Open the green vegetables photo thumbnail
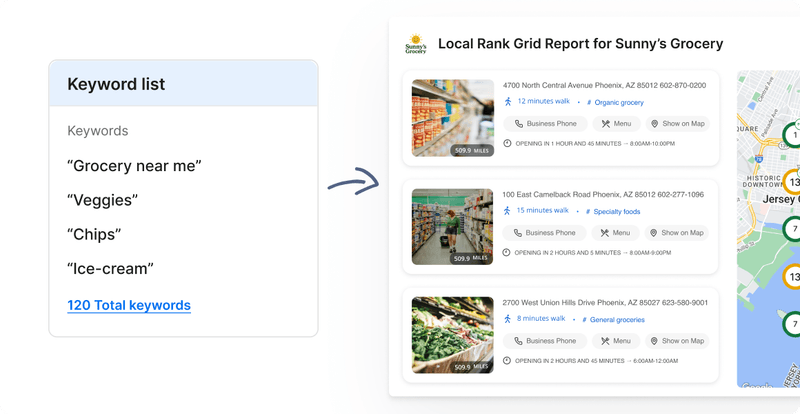 (x=453, y=335)
